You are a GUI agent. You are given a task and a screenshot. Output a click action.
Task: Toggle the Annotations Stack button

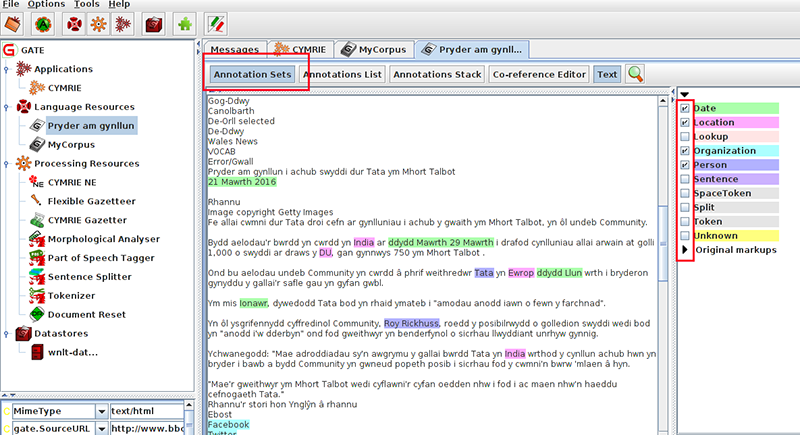point(437,74)
